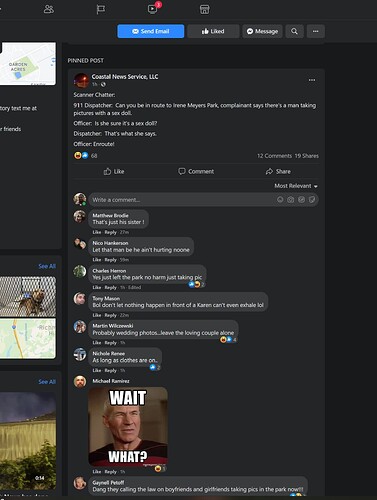The height and width of the screenshot is (500, 377).
Task: Open Nichole Renee's profile name
Action: 108,353
